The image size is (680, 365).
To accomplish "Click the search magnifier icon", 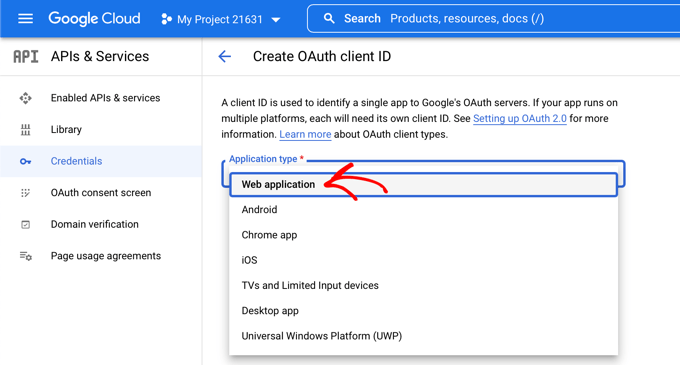I will (329, 18).
